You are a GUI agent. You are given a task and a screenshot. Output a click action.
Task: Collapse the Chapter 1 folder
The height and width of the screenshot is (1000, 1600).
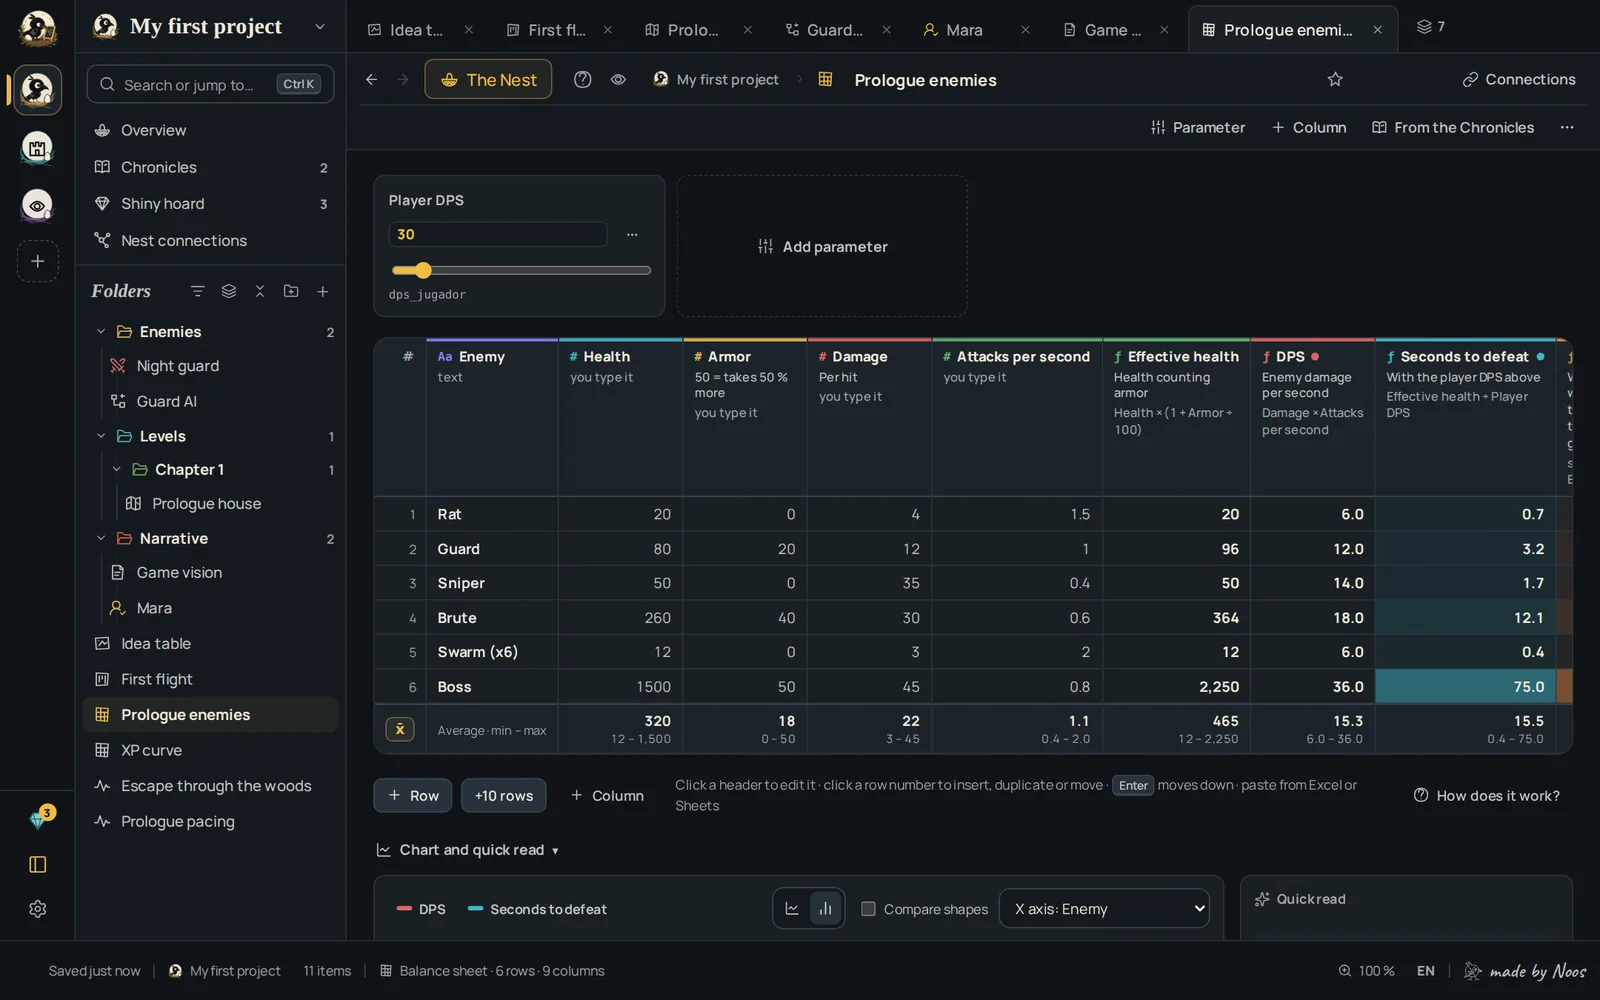[117, 469]
